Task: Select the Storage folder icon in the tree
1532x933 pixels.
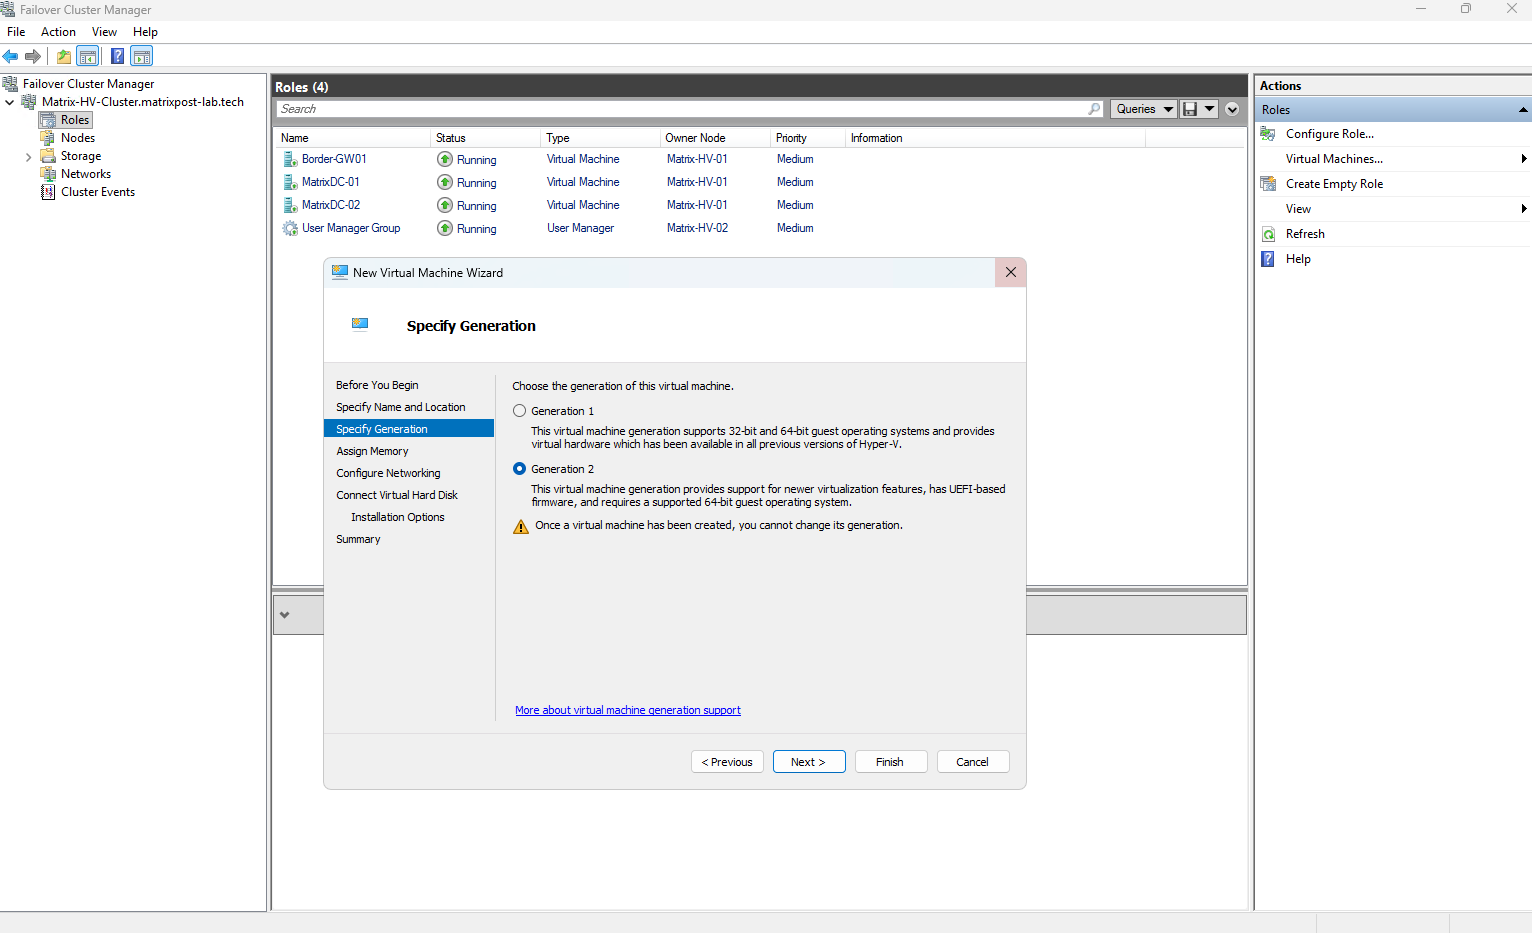Action: pos(48,156)
